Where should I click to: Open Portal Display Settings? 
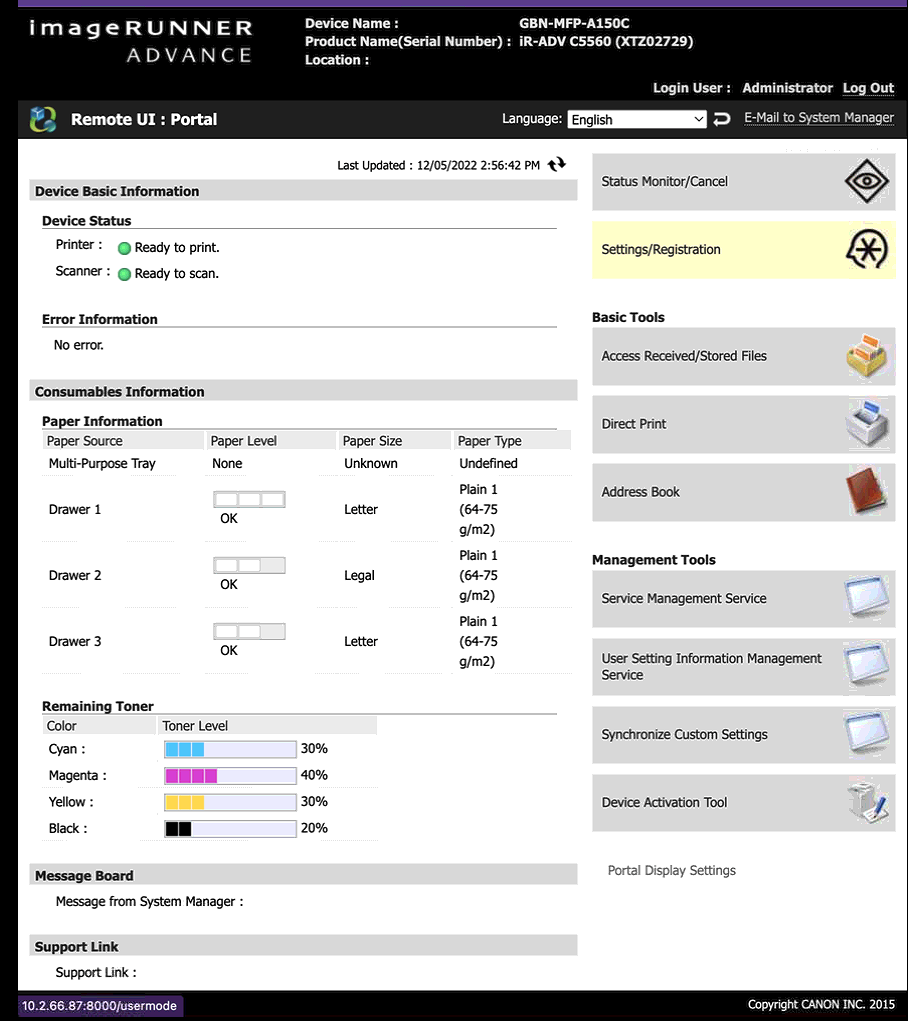672,871
